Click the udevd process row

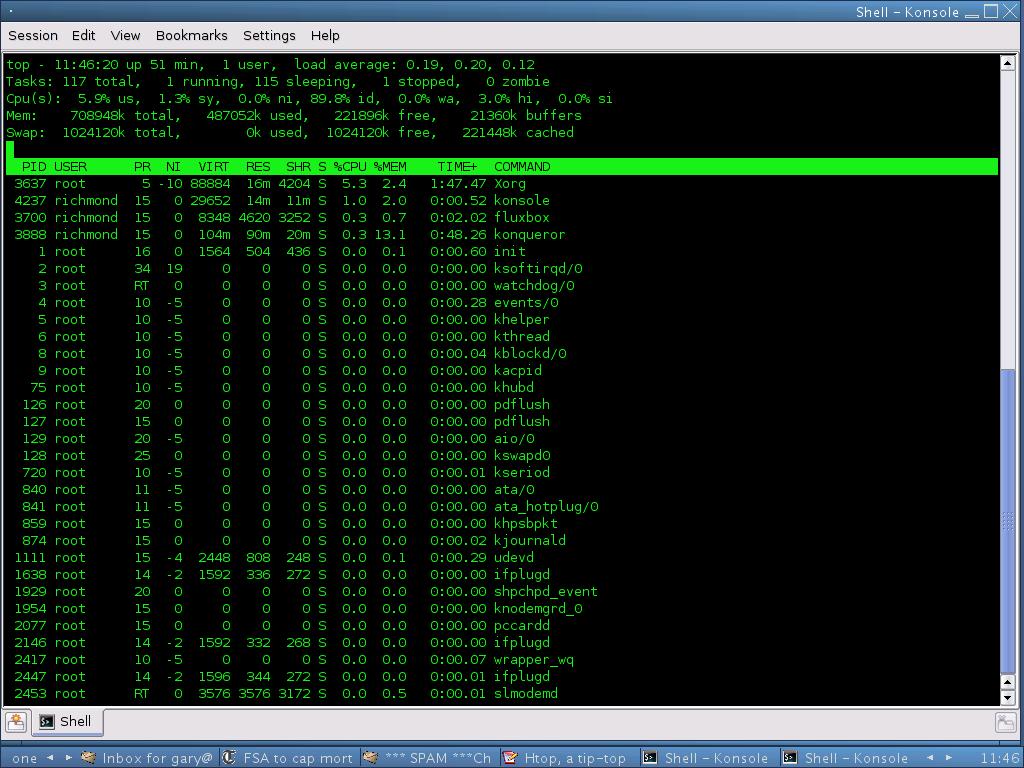coord(502,557)
